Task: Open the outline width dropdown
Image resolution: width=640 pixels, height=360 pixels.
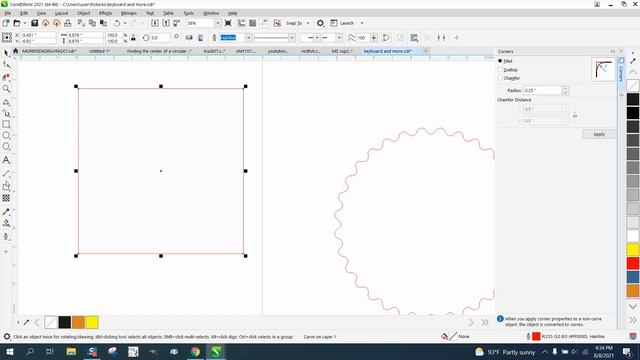Action: 248,38
